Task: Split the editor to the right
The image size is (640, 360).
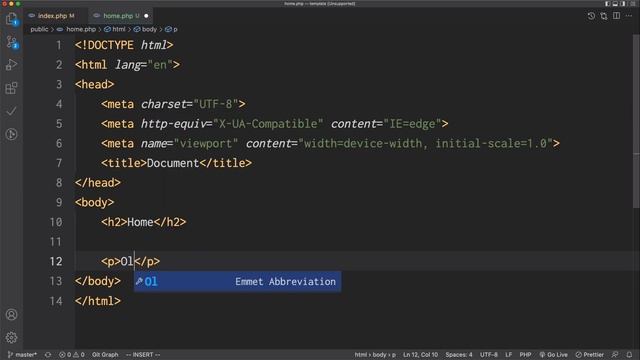Action: [616, 16]
